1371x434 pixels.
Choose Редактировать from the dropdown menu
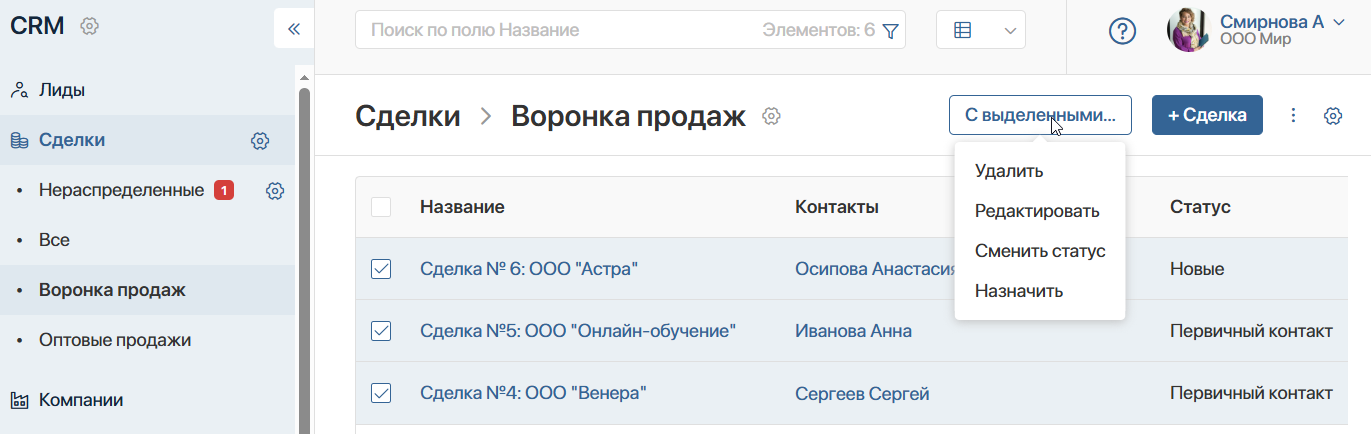[1037, 211]
